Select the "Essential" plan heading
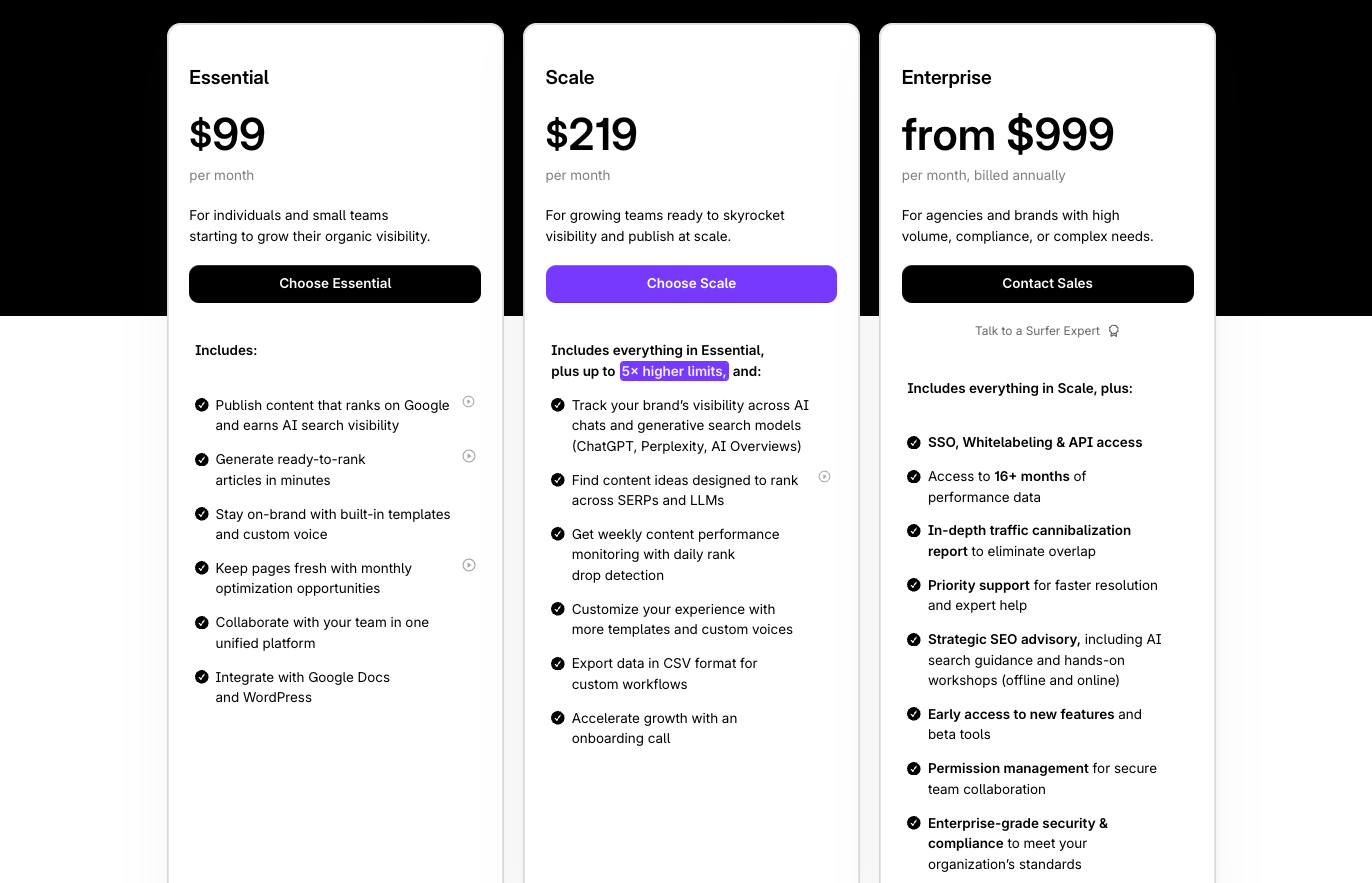Image resolution: width=1372 pixels, height=883 pixels. (228, 77)
